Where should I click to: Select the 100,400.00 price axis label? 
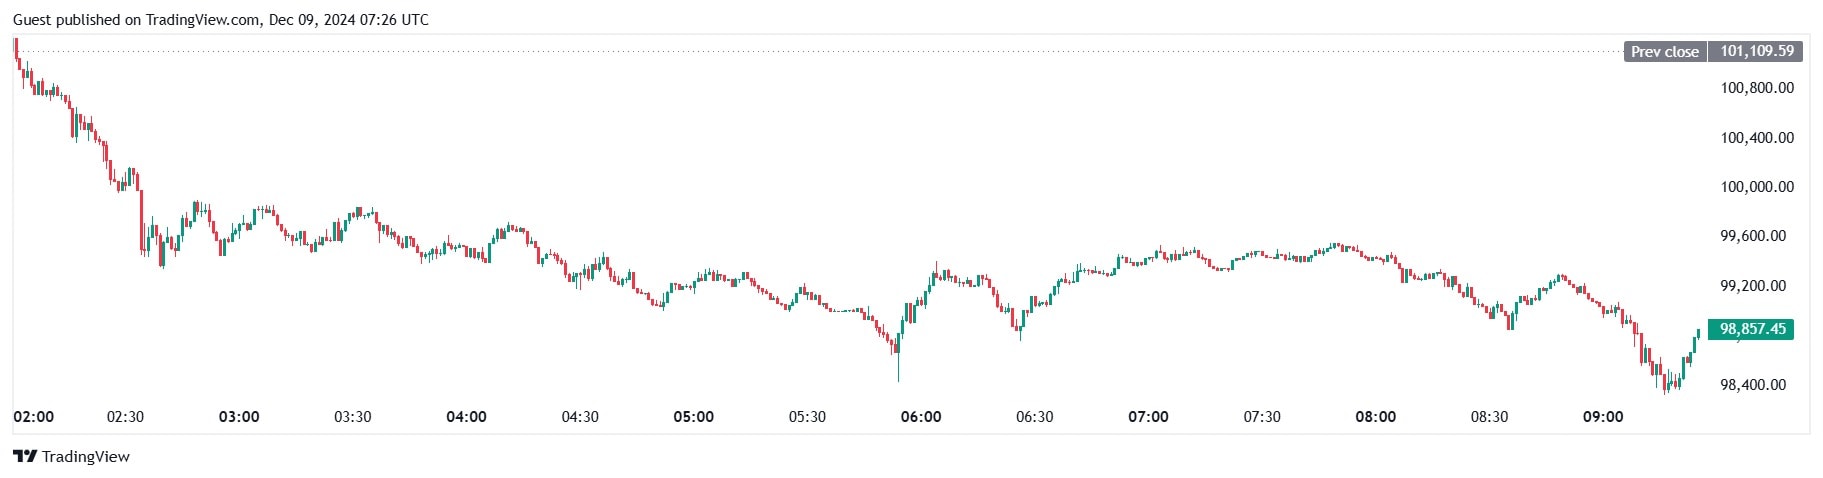tap(1756, 138)
